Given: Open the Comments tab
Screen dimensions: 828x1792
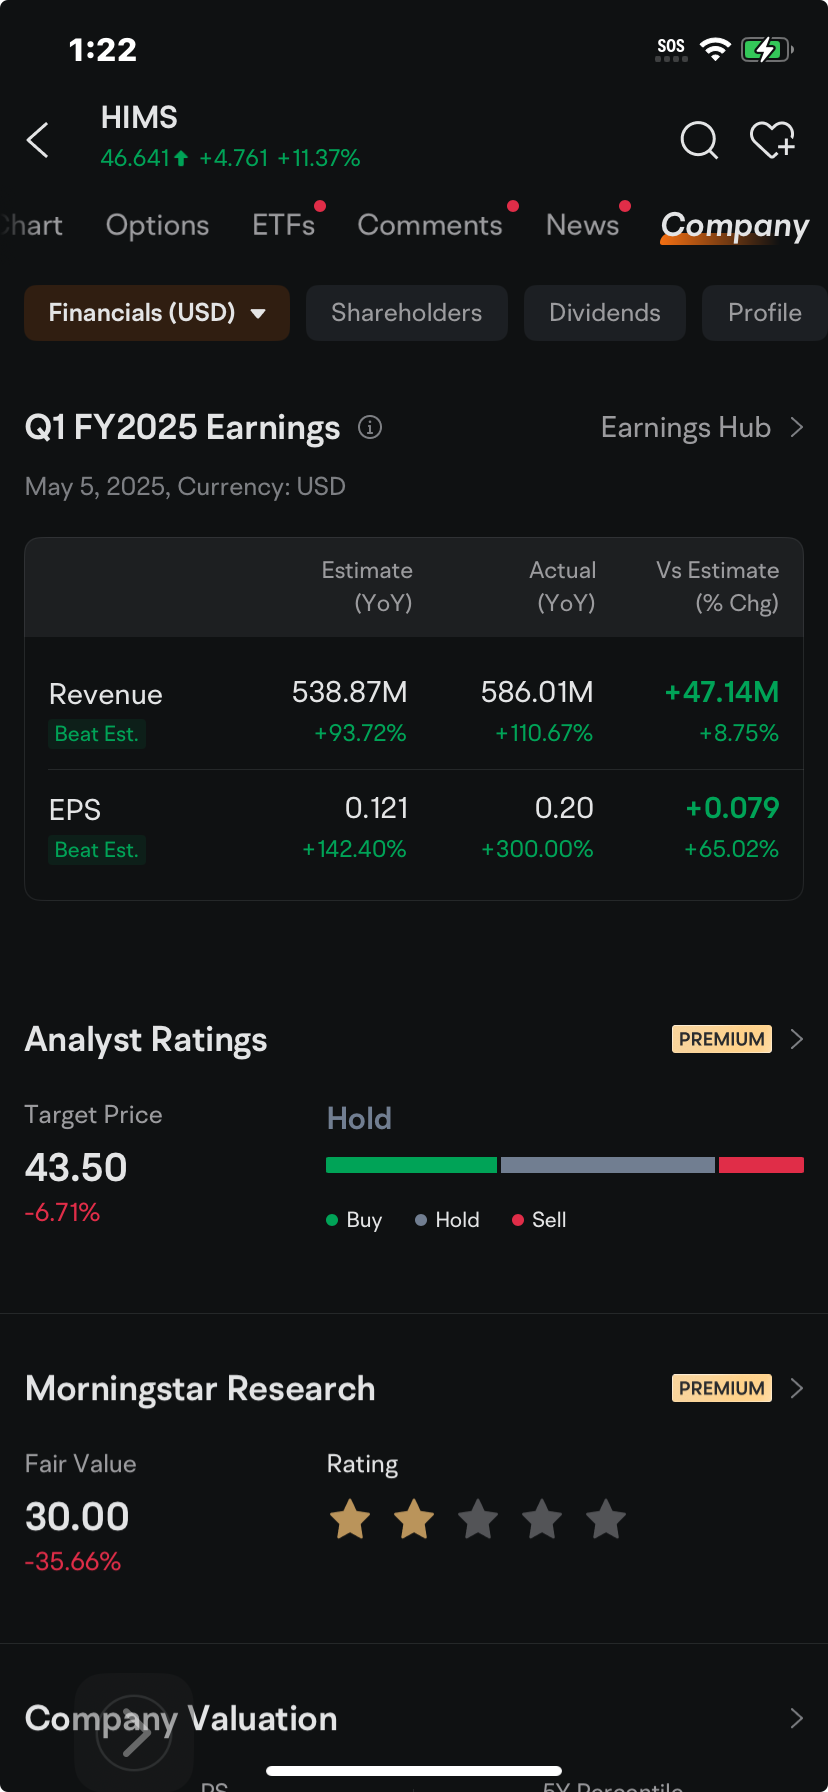Looking at the screenshot, I should click(x=430, y=226).
